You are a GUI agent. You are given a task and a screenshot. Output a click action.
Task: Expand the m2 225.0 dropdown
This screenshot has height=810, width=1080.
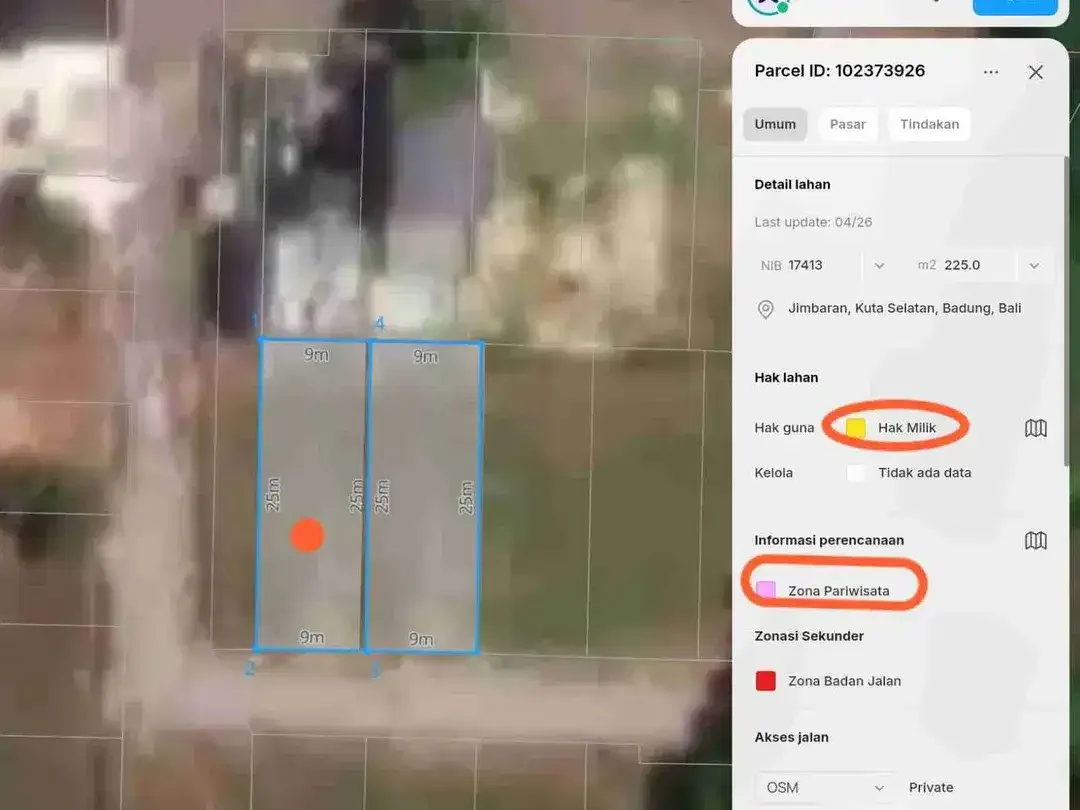1034,265
